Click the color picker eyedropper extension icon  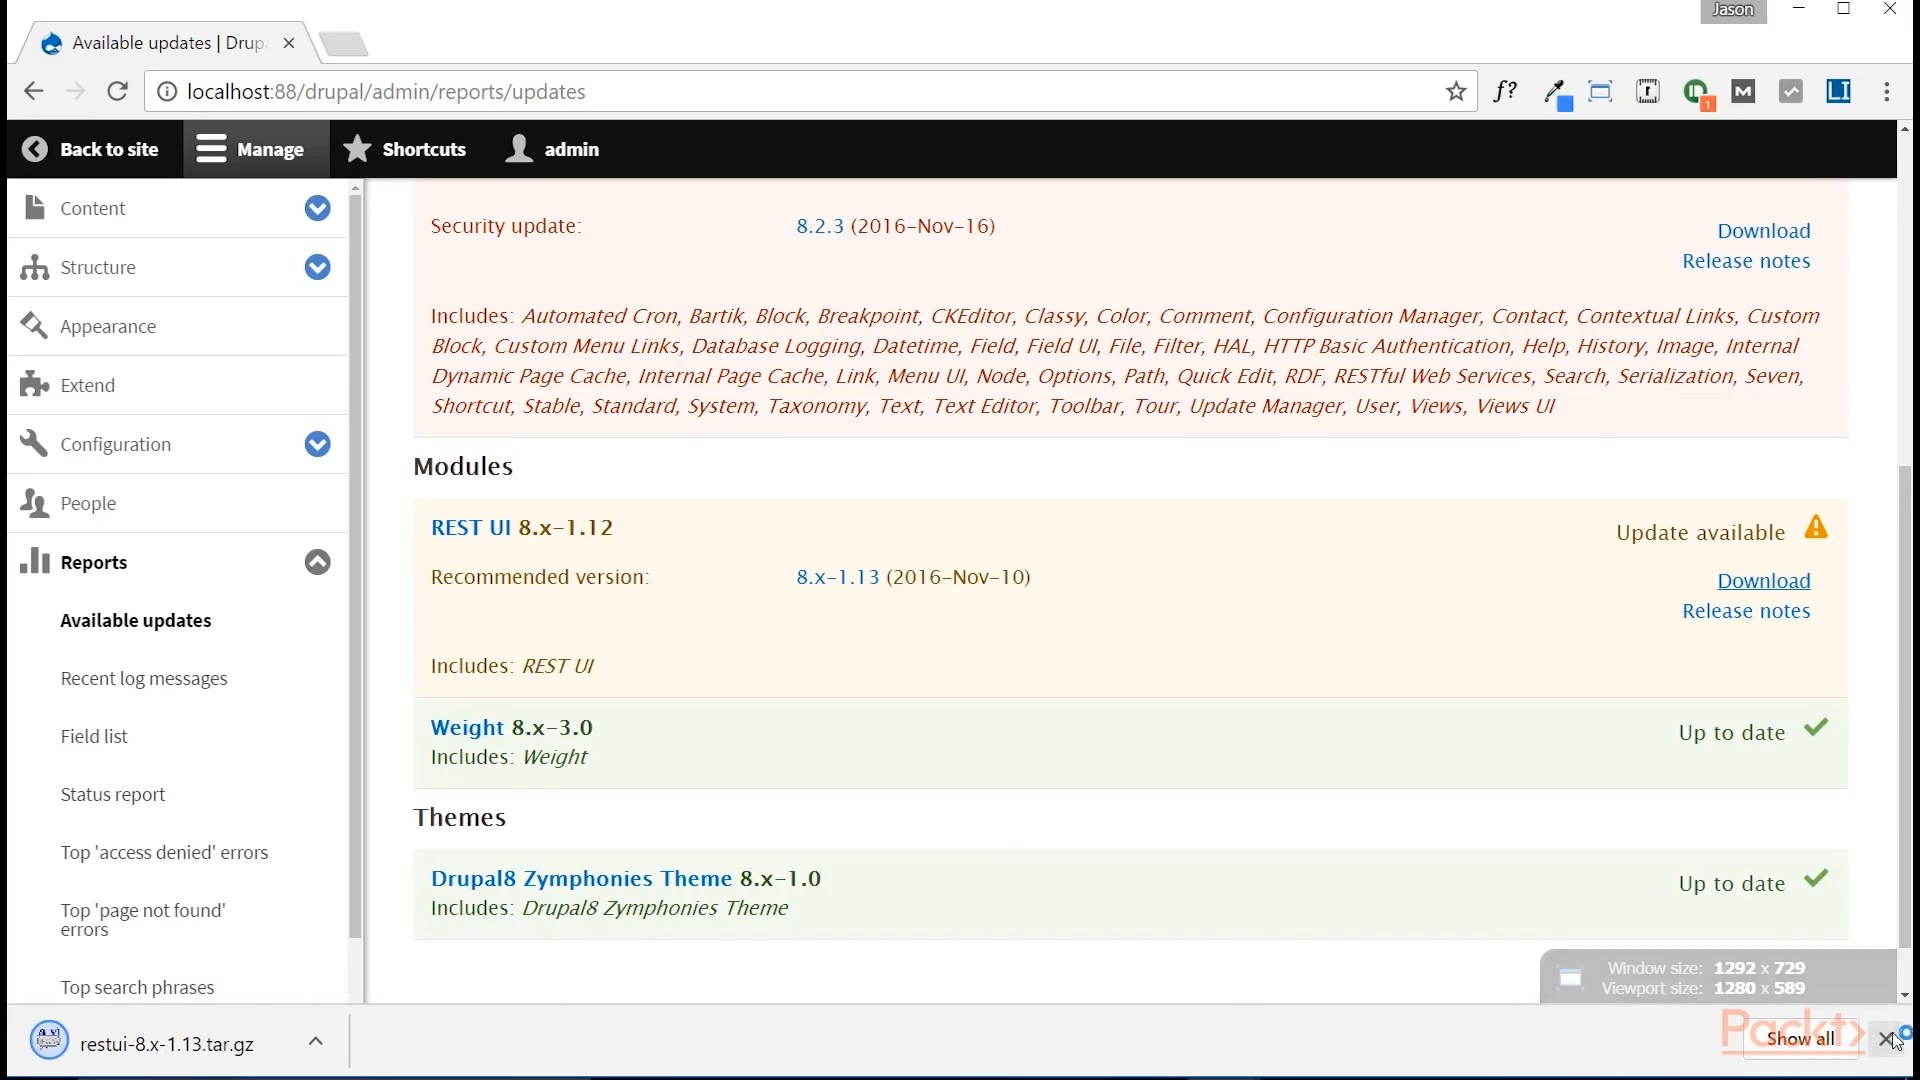[x=1556, y=93]
